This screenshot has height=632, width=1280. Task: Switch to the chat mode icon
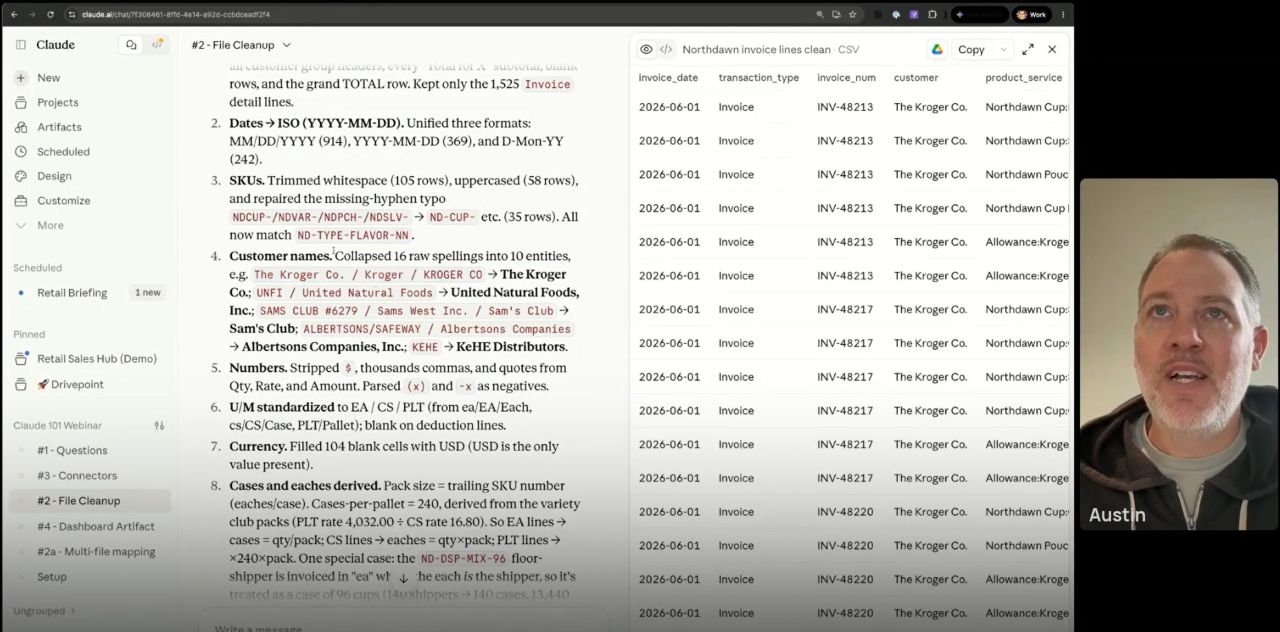(x=131, y=45)
